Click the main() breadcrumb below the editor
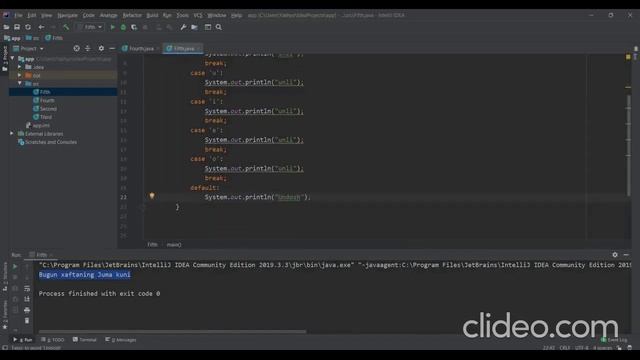This screenshot has height=360, width=640. point(174,244)
